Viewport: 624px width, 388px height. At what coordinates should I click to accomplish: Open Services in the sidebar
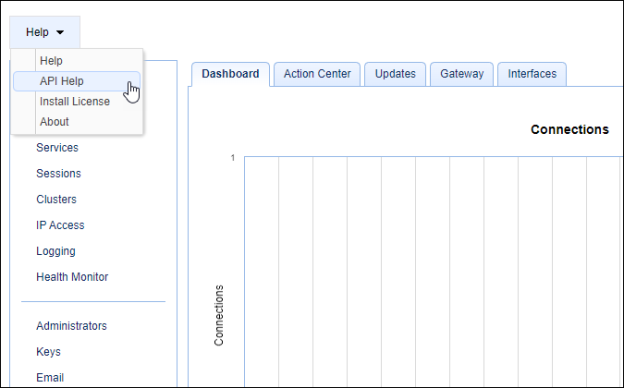(x=57, y=148)
